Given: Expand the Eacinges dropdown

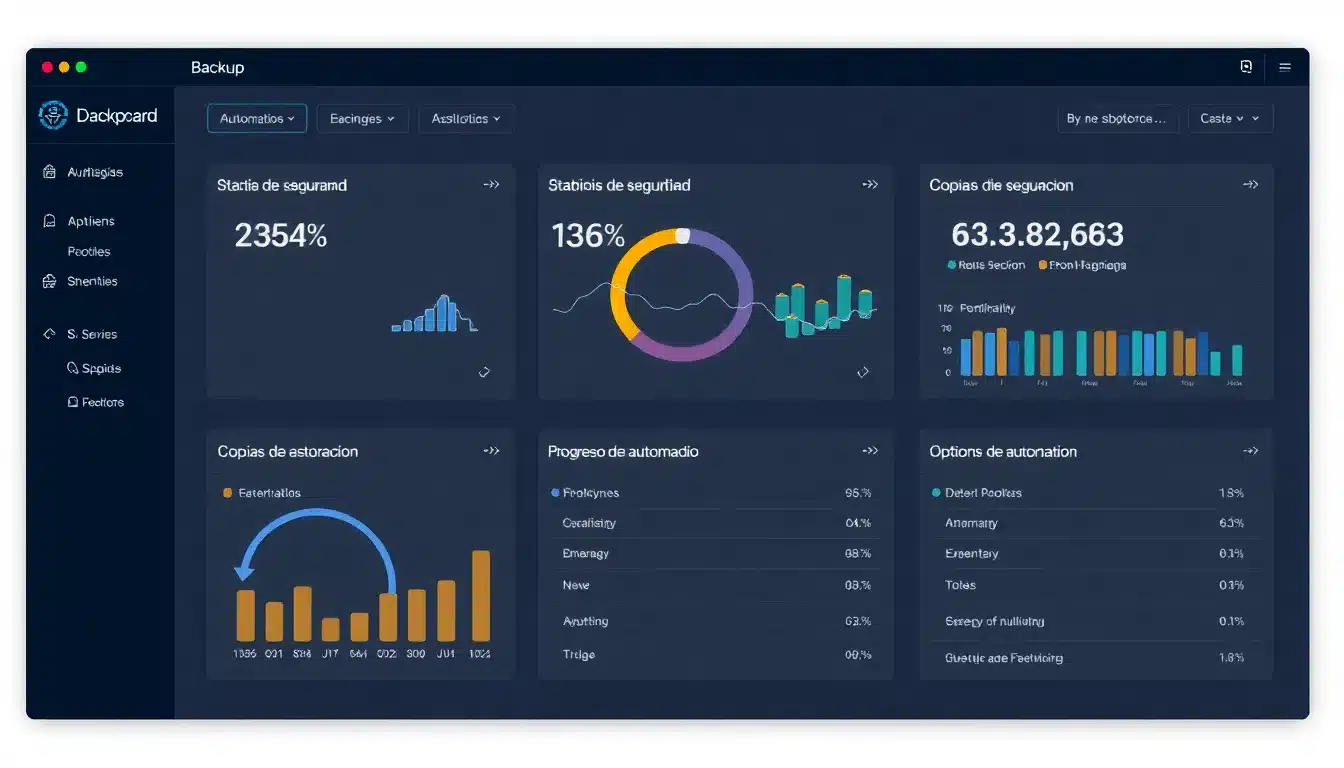Looking at the screenshot, I should coord(362,118).
